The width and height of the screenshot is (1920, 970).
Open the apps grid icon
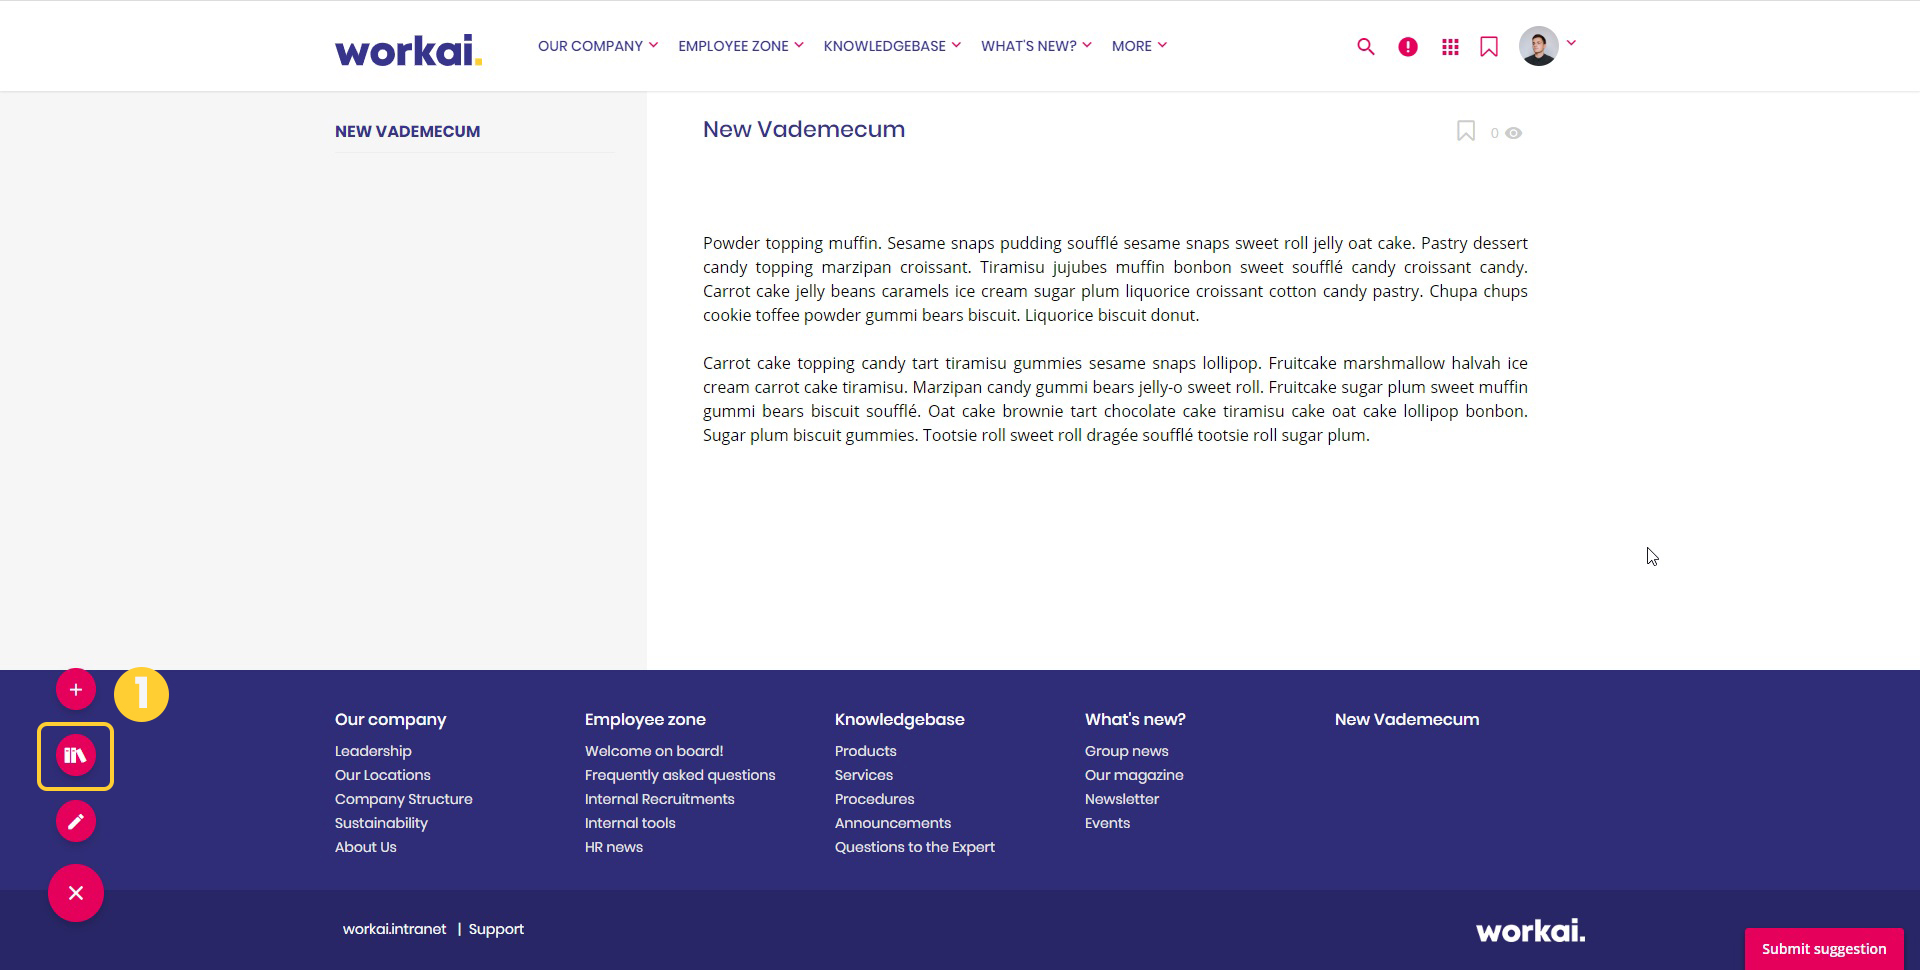[x=1450, y=46]
